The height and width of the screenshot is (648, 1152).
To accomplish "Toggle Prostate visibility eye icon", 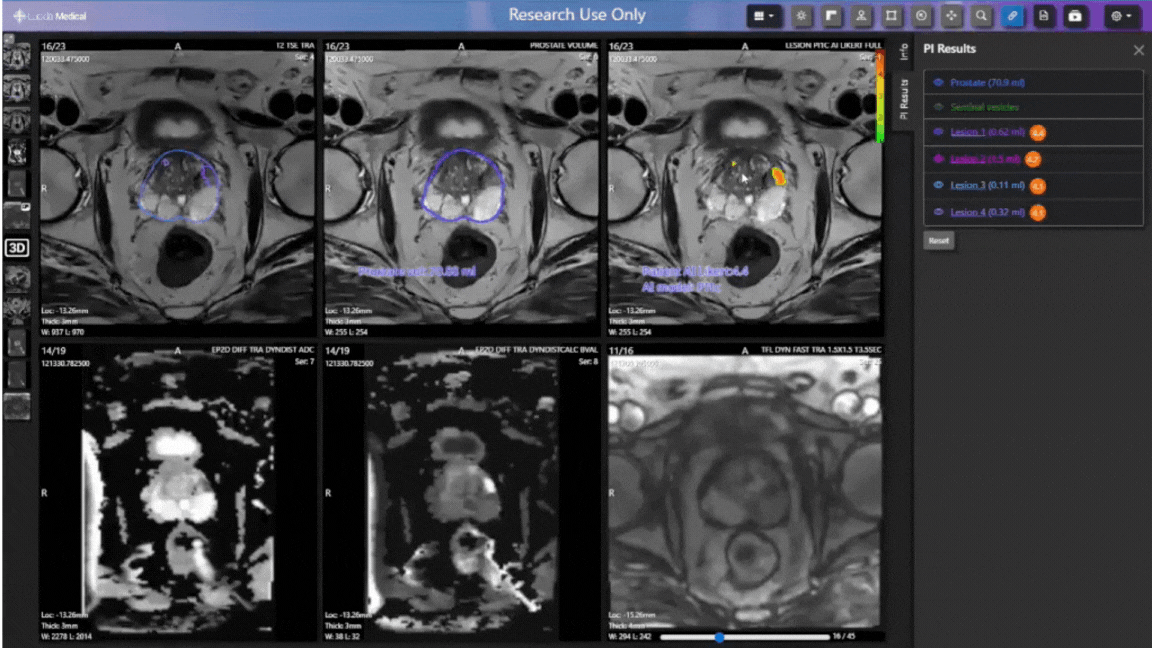I will (x=938, y=83).
